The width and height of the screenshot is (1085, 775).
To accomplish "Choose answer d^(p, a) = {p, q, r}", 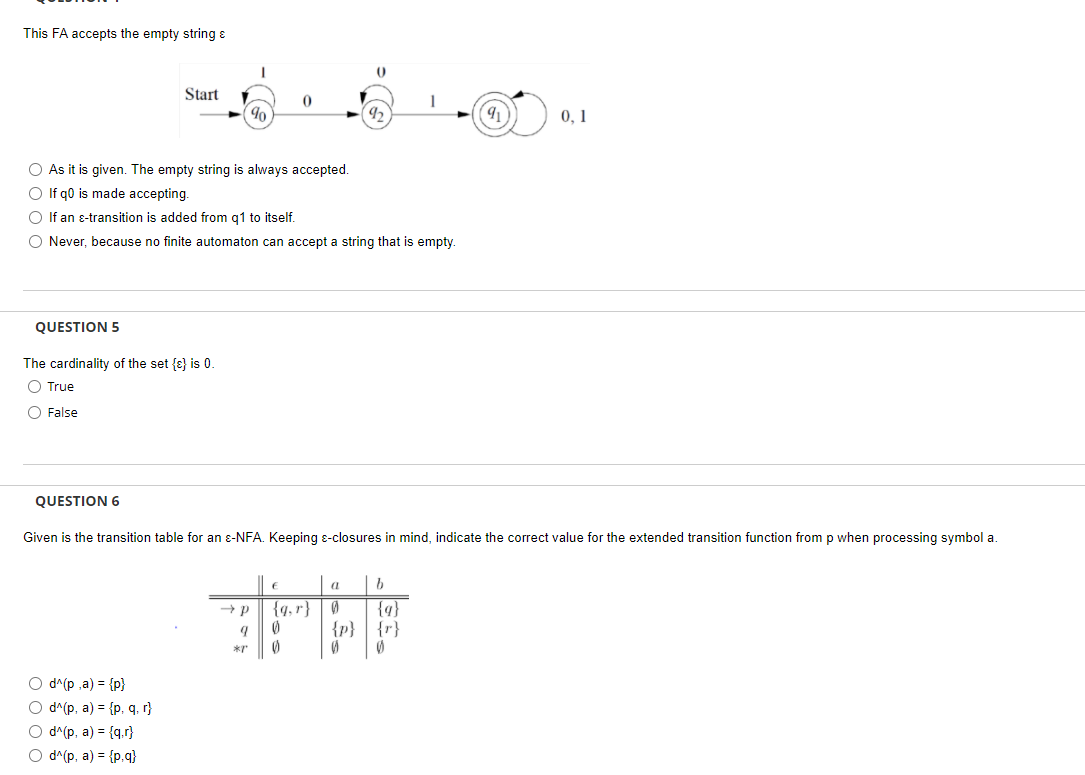I will pyautogui.click(x=35, y=707).
